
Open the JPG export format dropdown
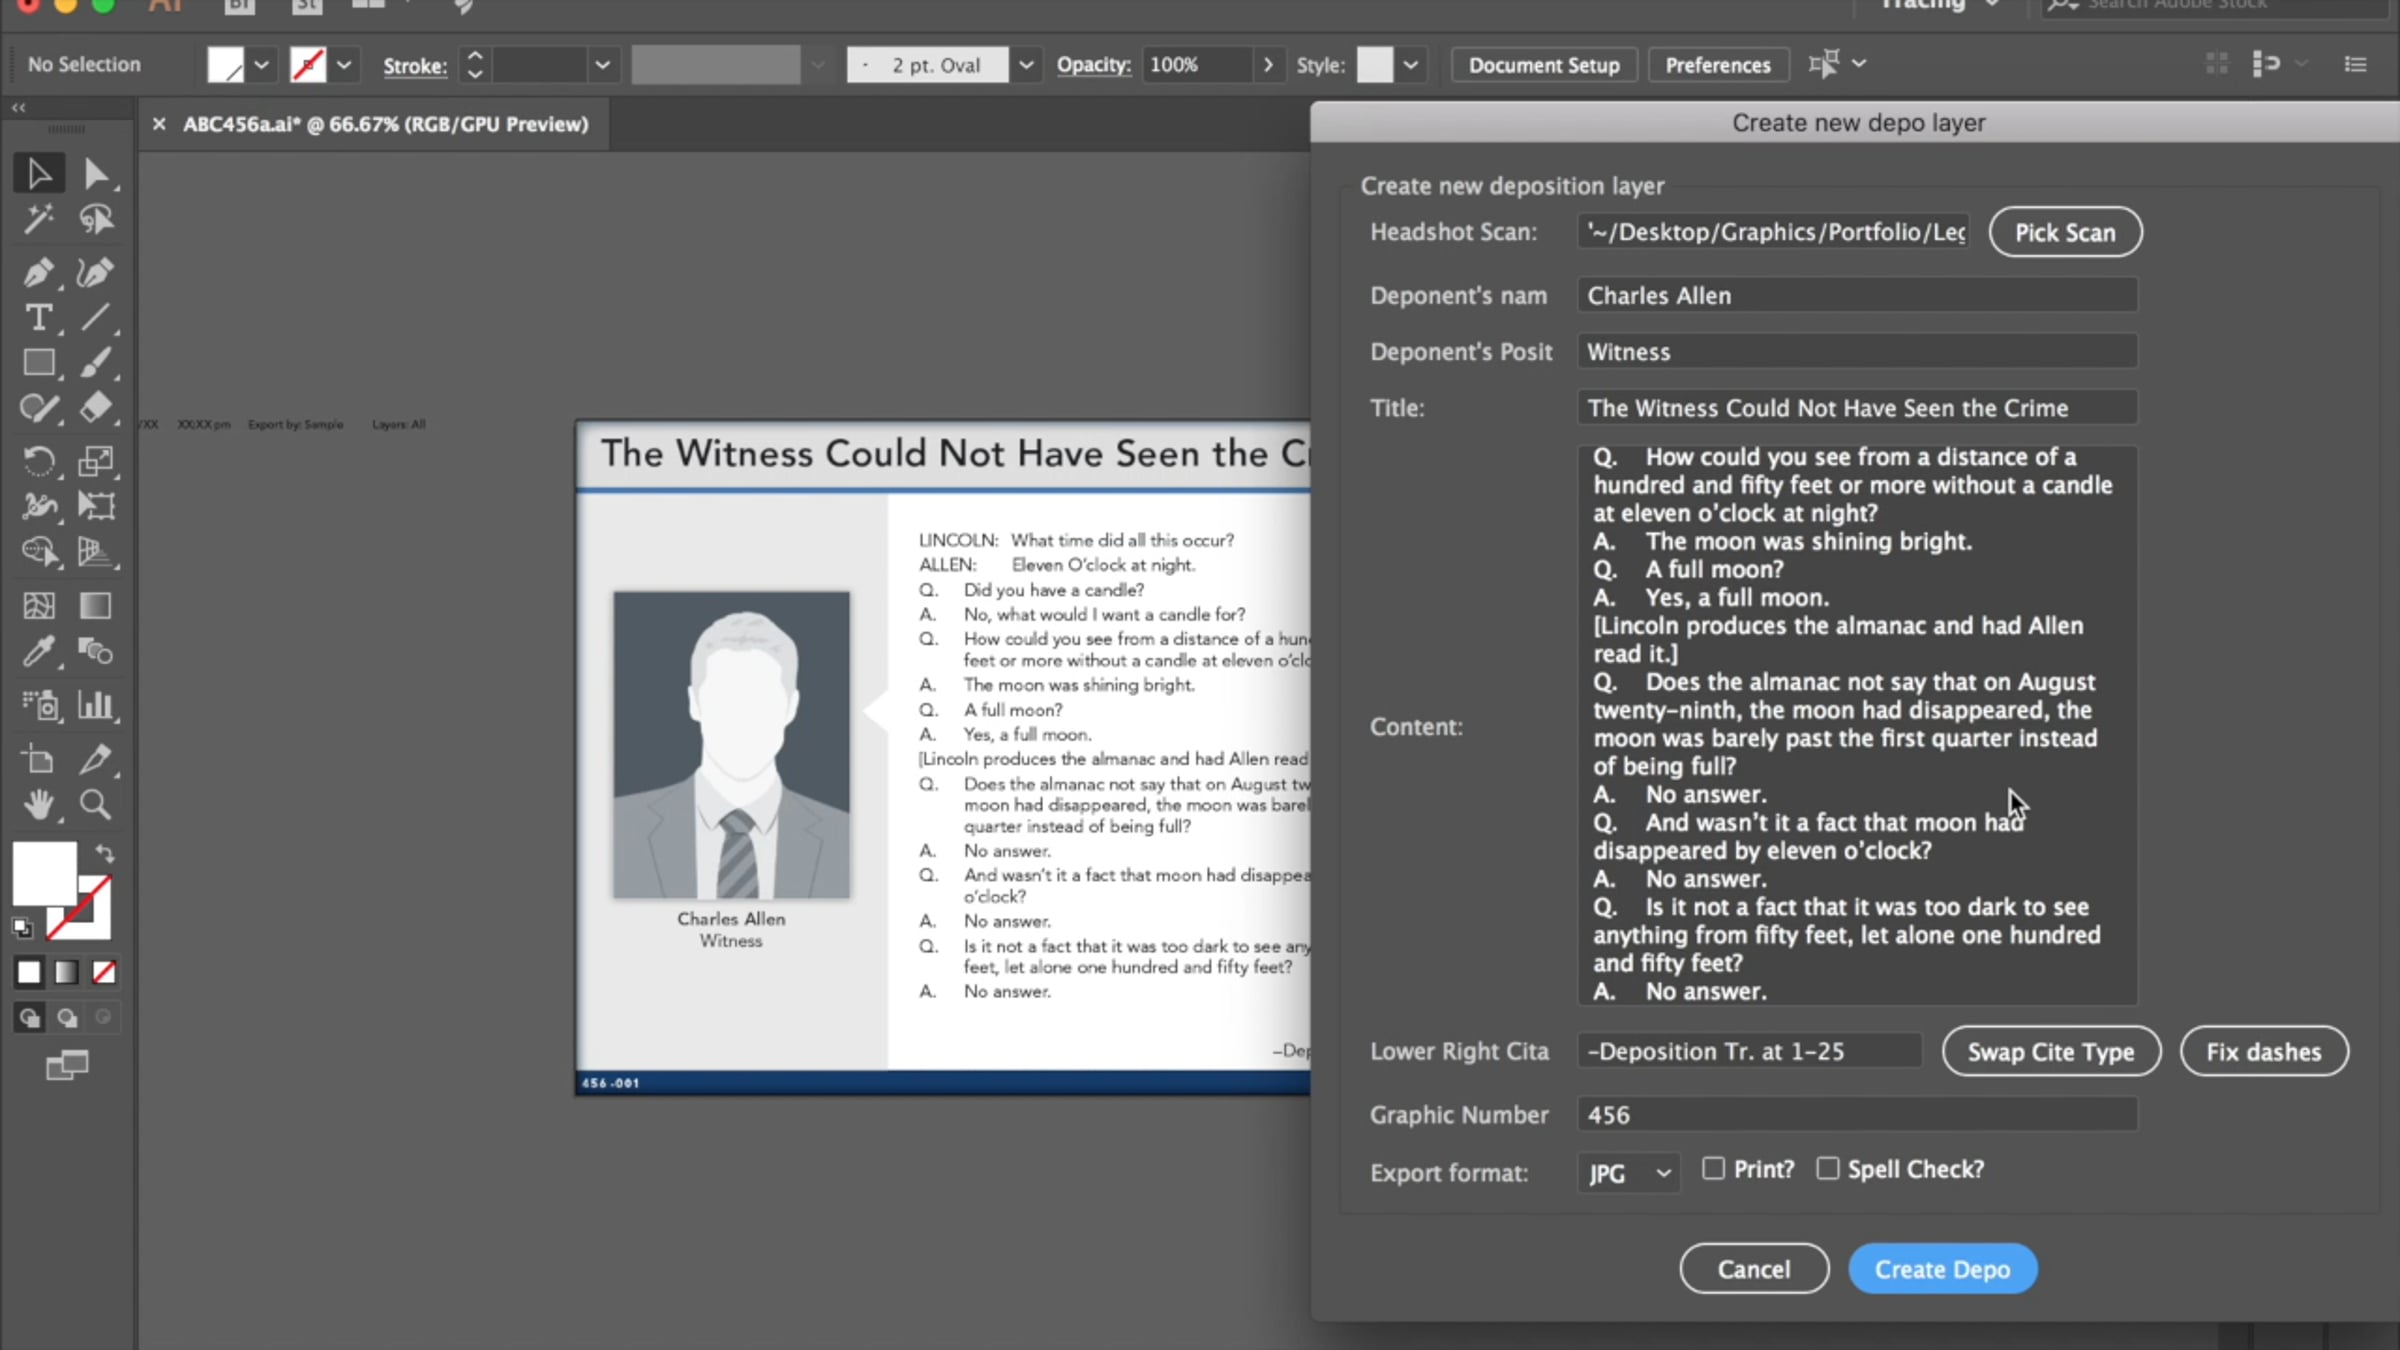[x=1628, y=1172]
